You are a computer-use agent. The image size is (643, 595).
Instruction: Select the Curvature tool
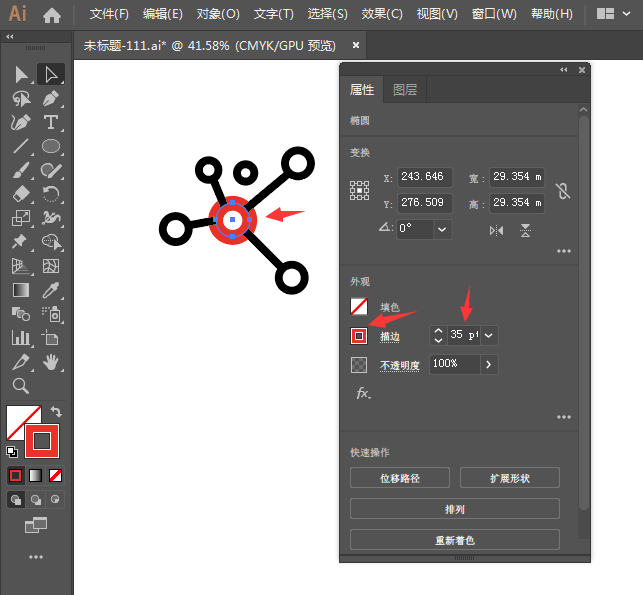[x=21, y=122]
